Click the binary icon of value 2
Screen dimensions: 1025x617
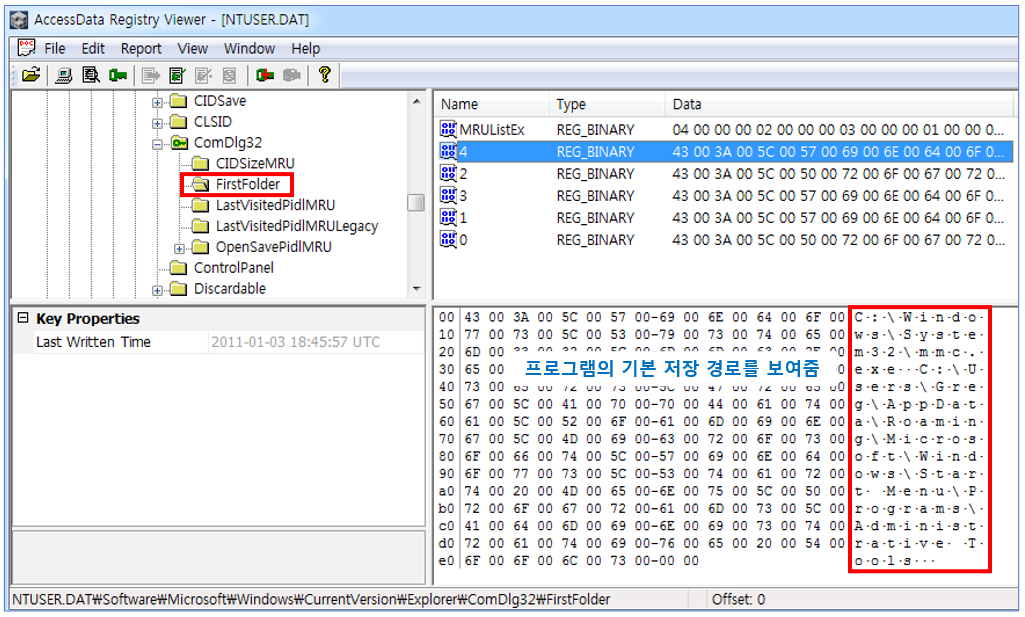pyautogui.click(x=448, y=173)
